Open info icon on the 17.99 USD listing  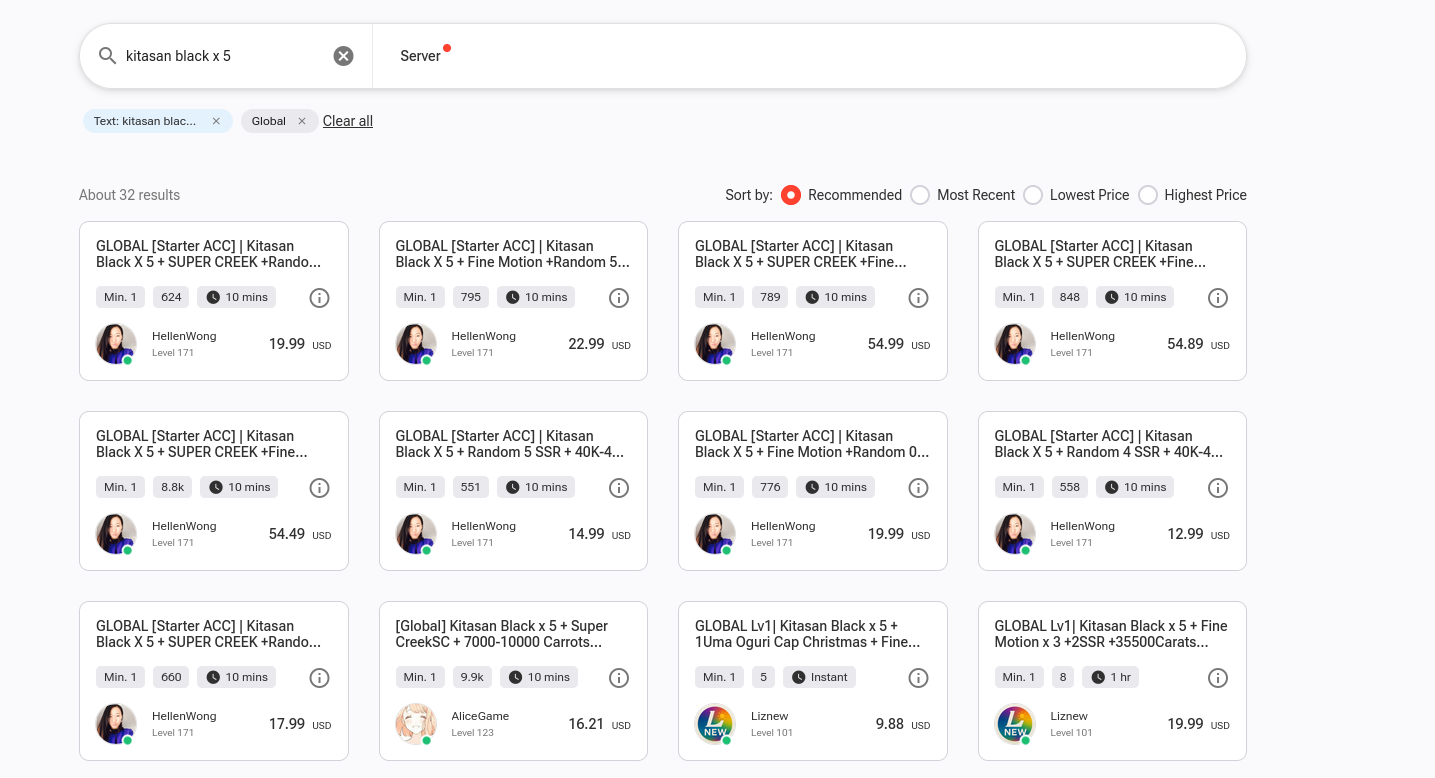319,678
